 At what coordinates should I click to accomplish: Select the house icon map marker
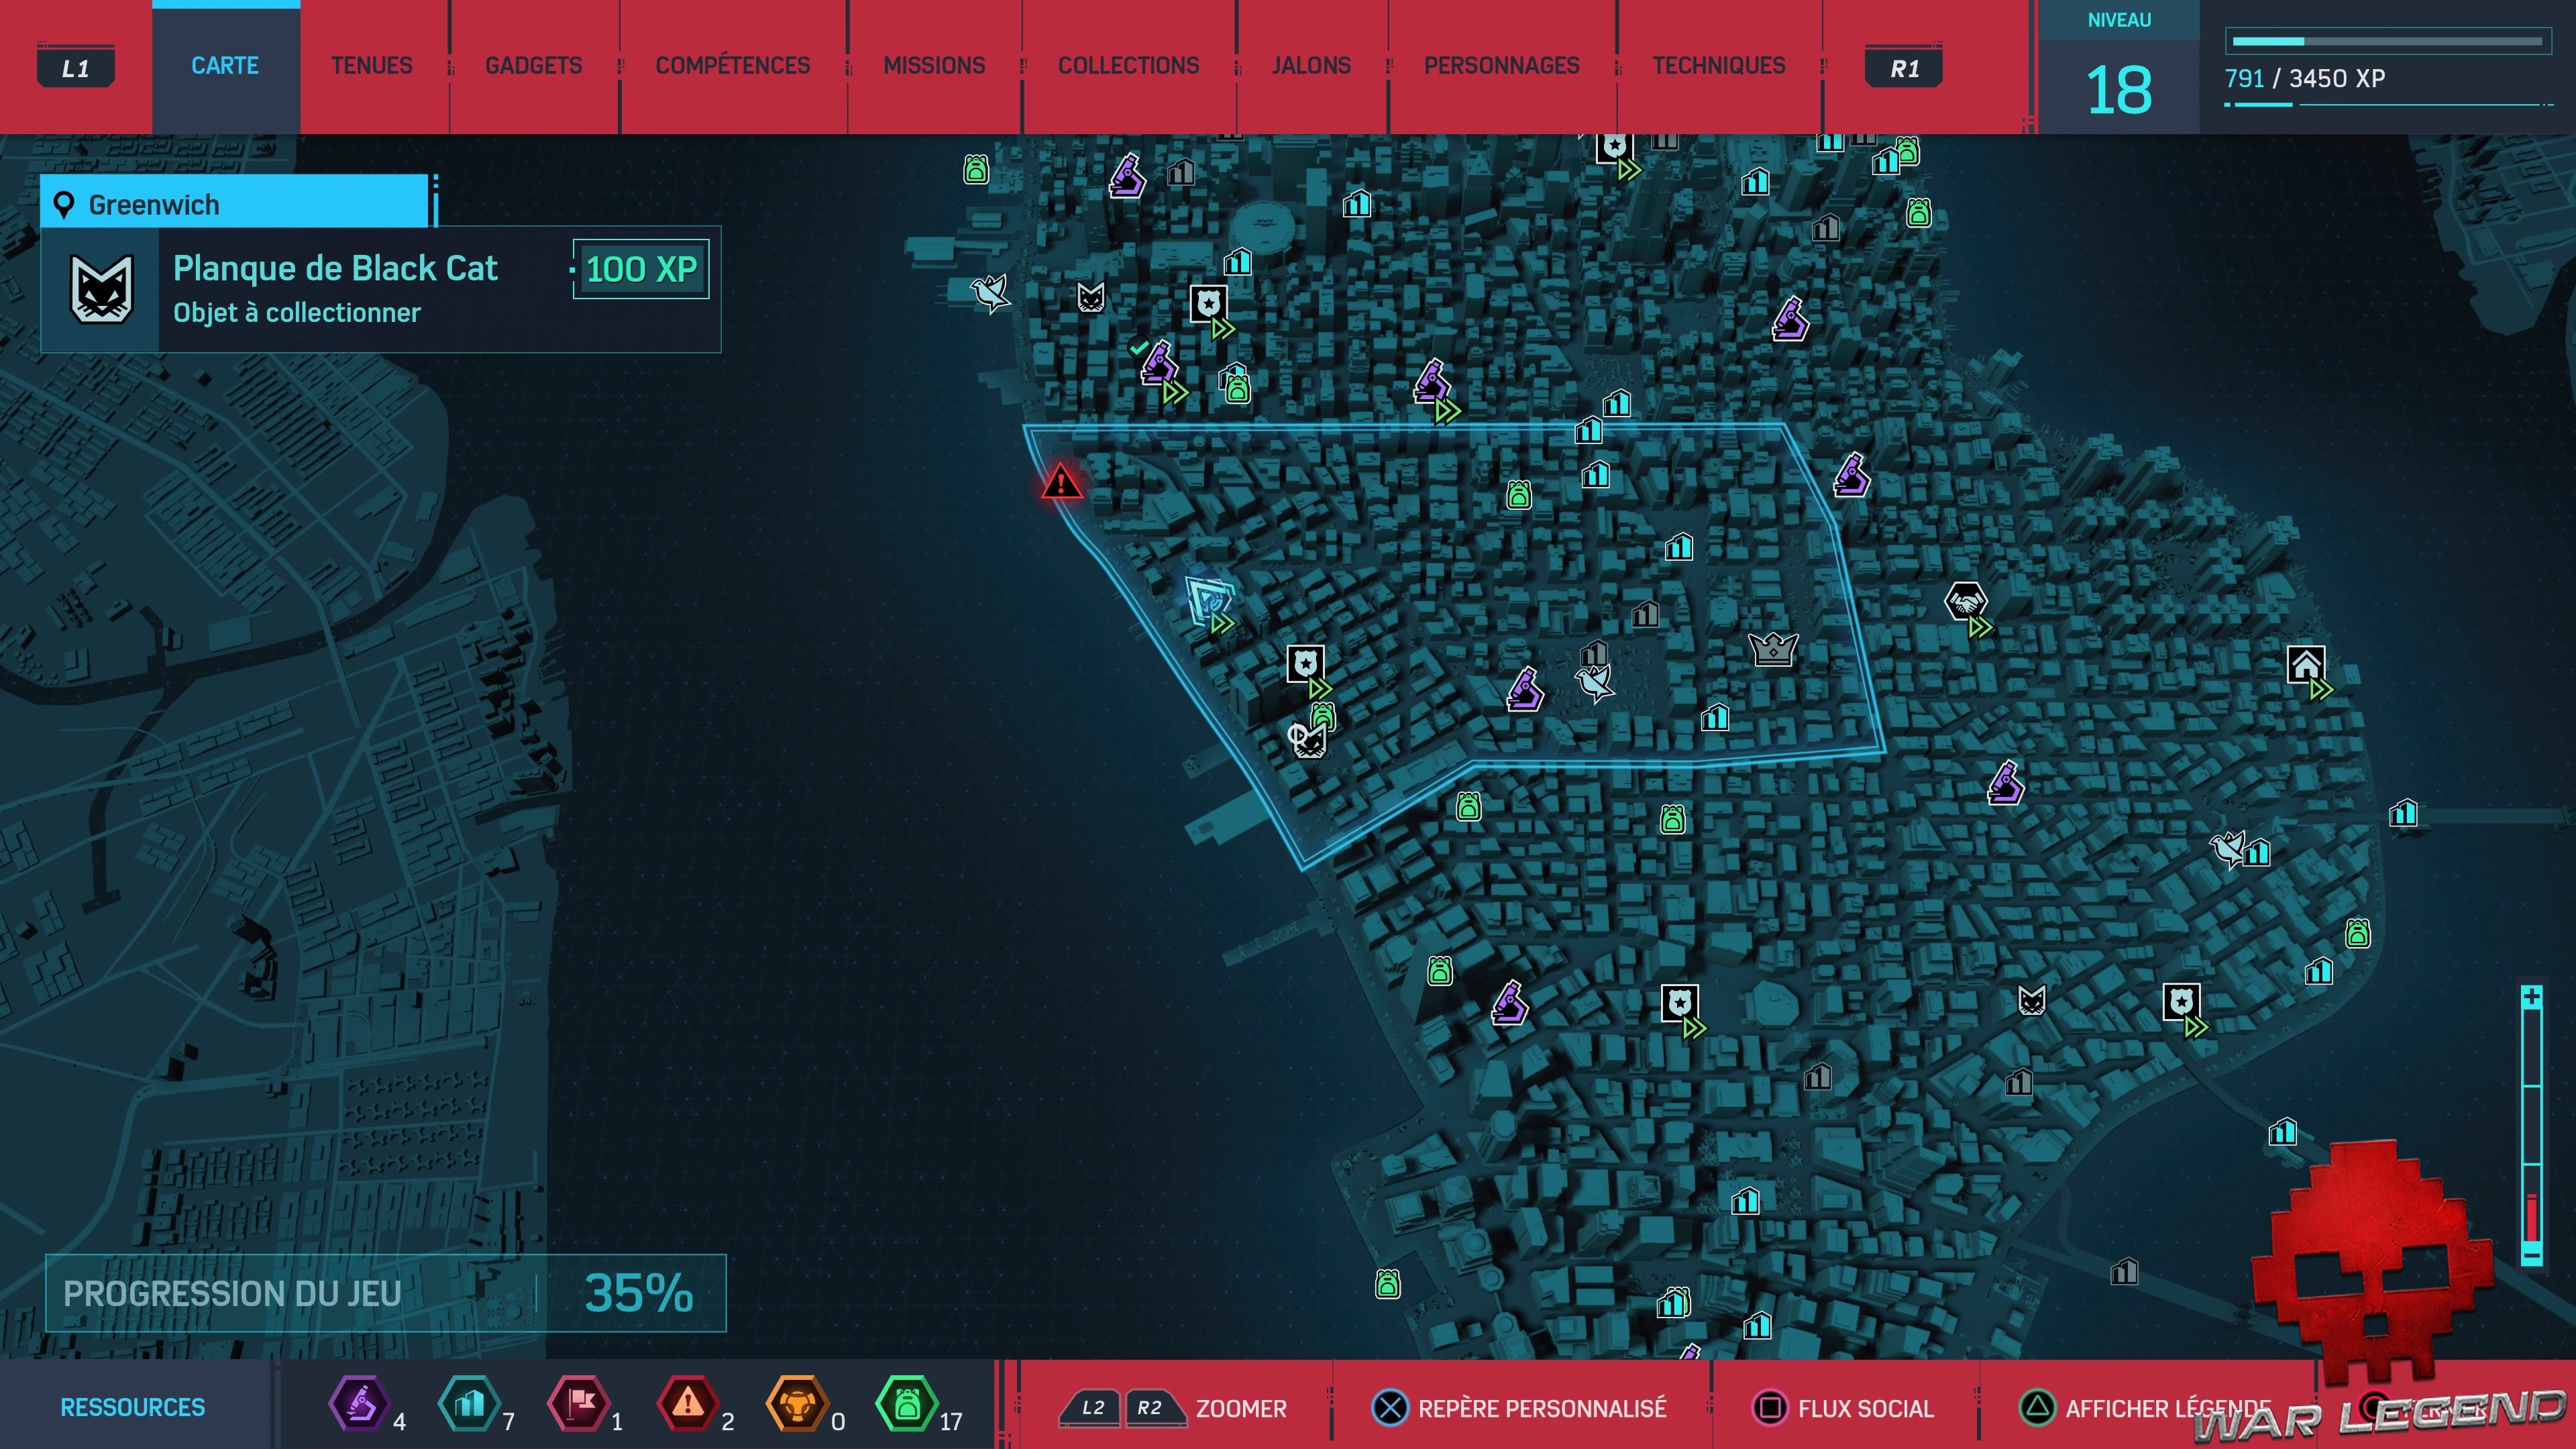click(2305, 665)
